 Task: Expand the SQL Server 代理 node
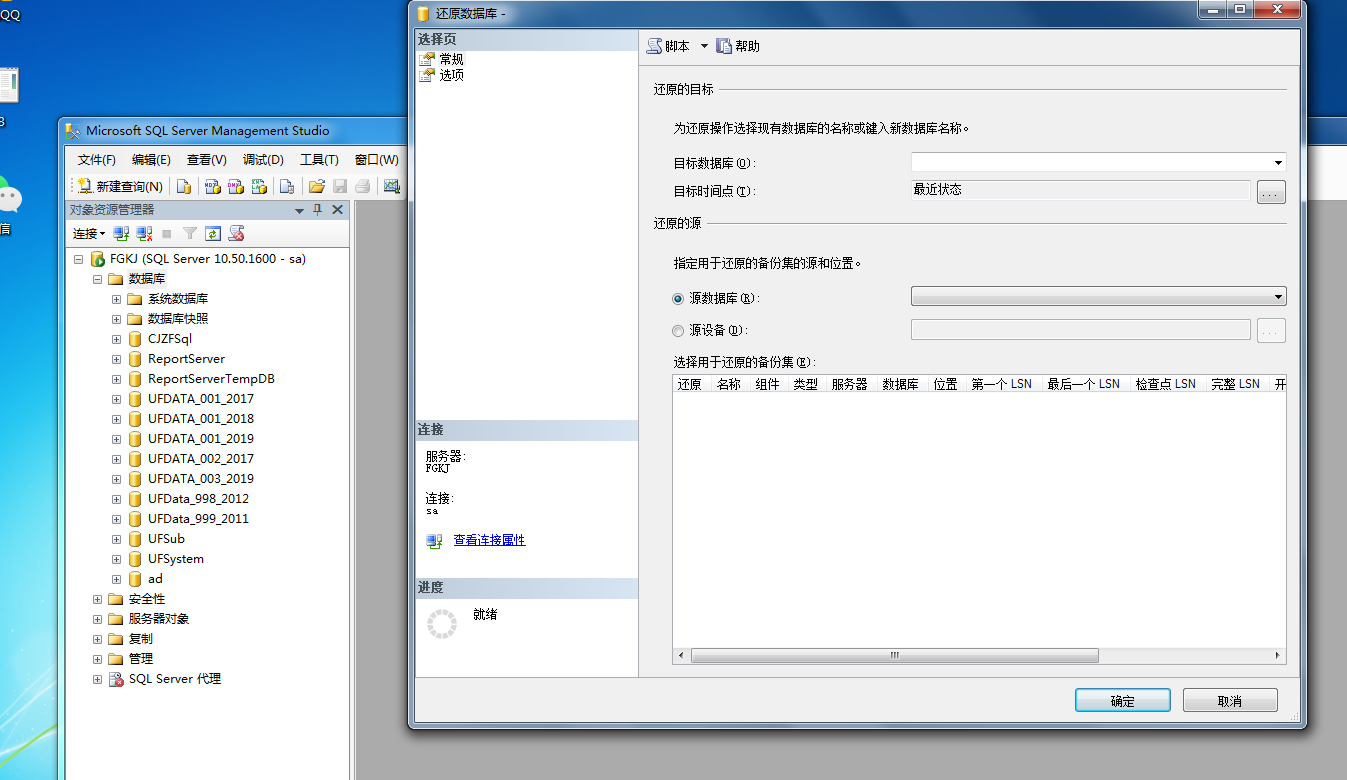click(98, 679)
